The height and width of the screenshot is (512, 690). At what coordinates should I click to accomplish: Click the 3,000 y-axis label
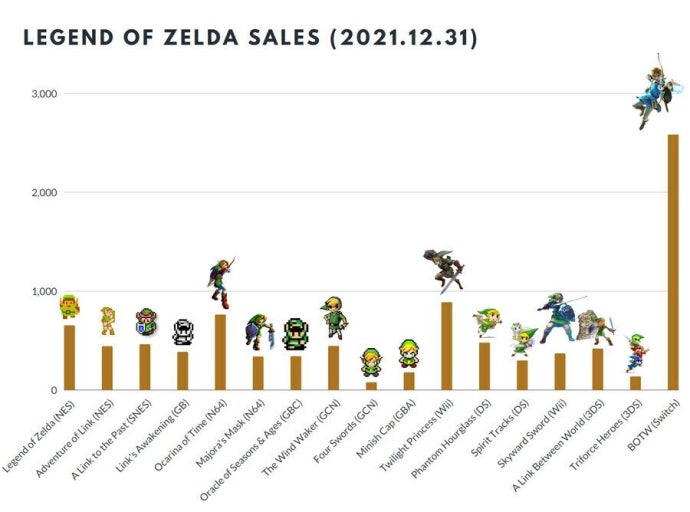coord(43,94)
